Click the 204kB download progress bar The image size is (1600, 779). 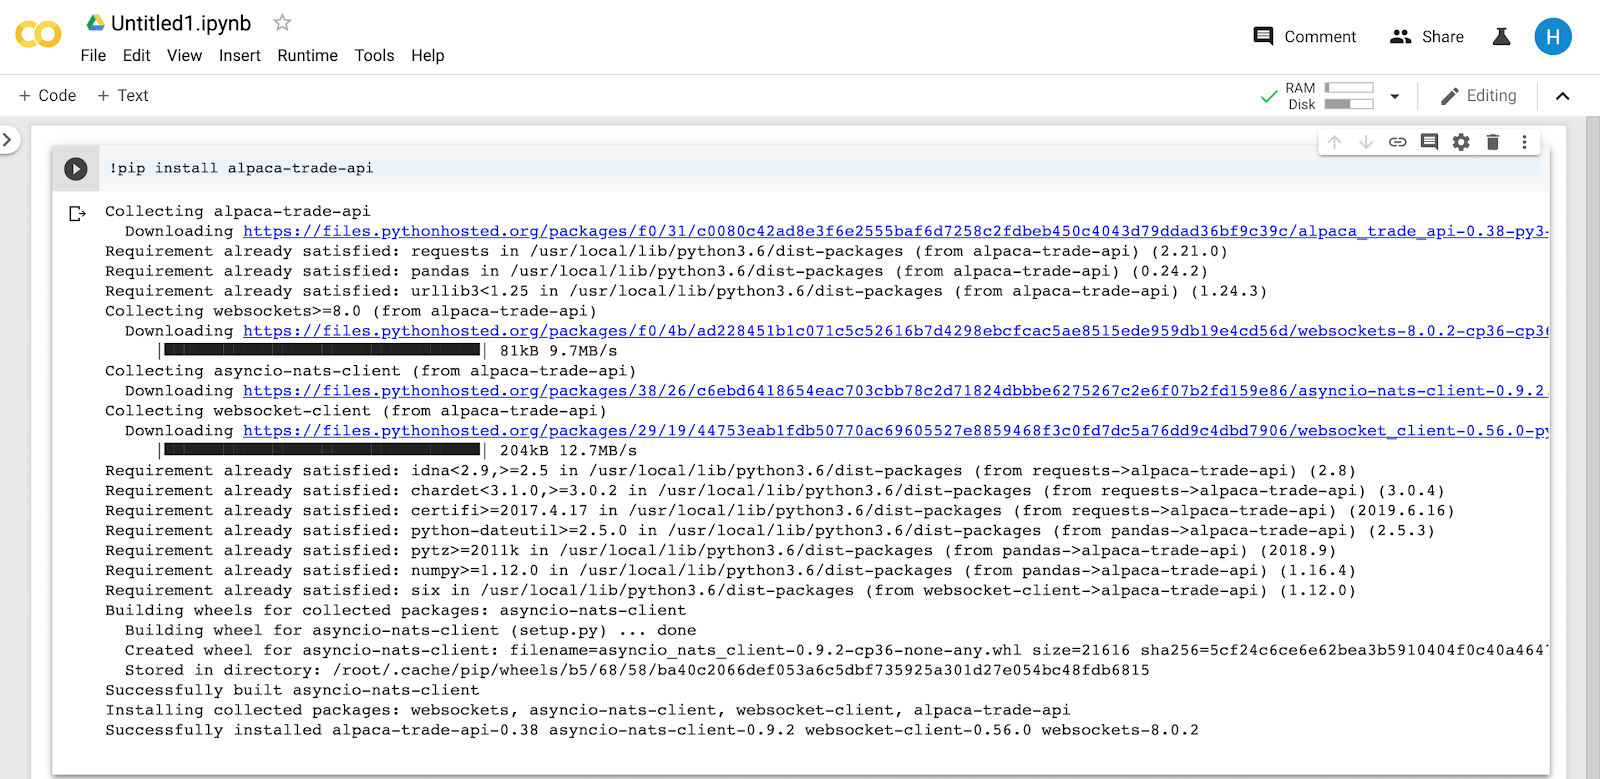[322, 451]
